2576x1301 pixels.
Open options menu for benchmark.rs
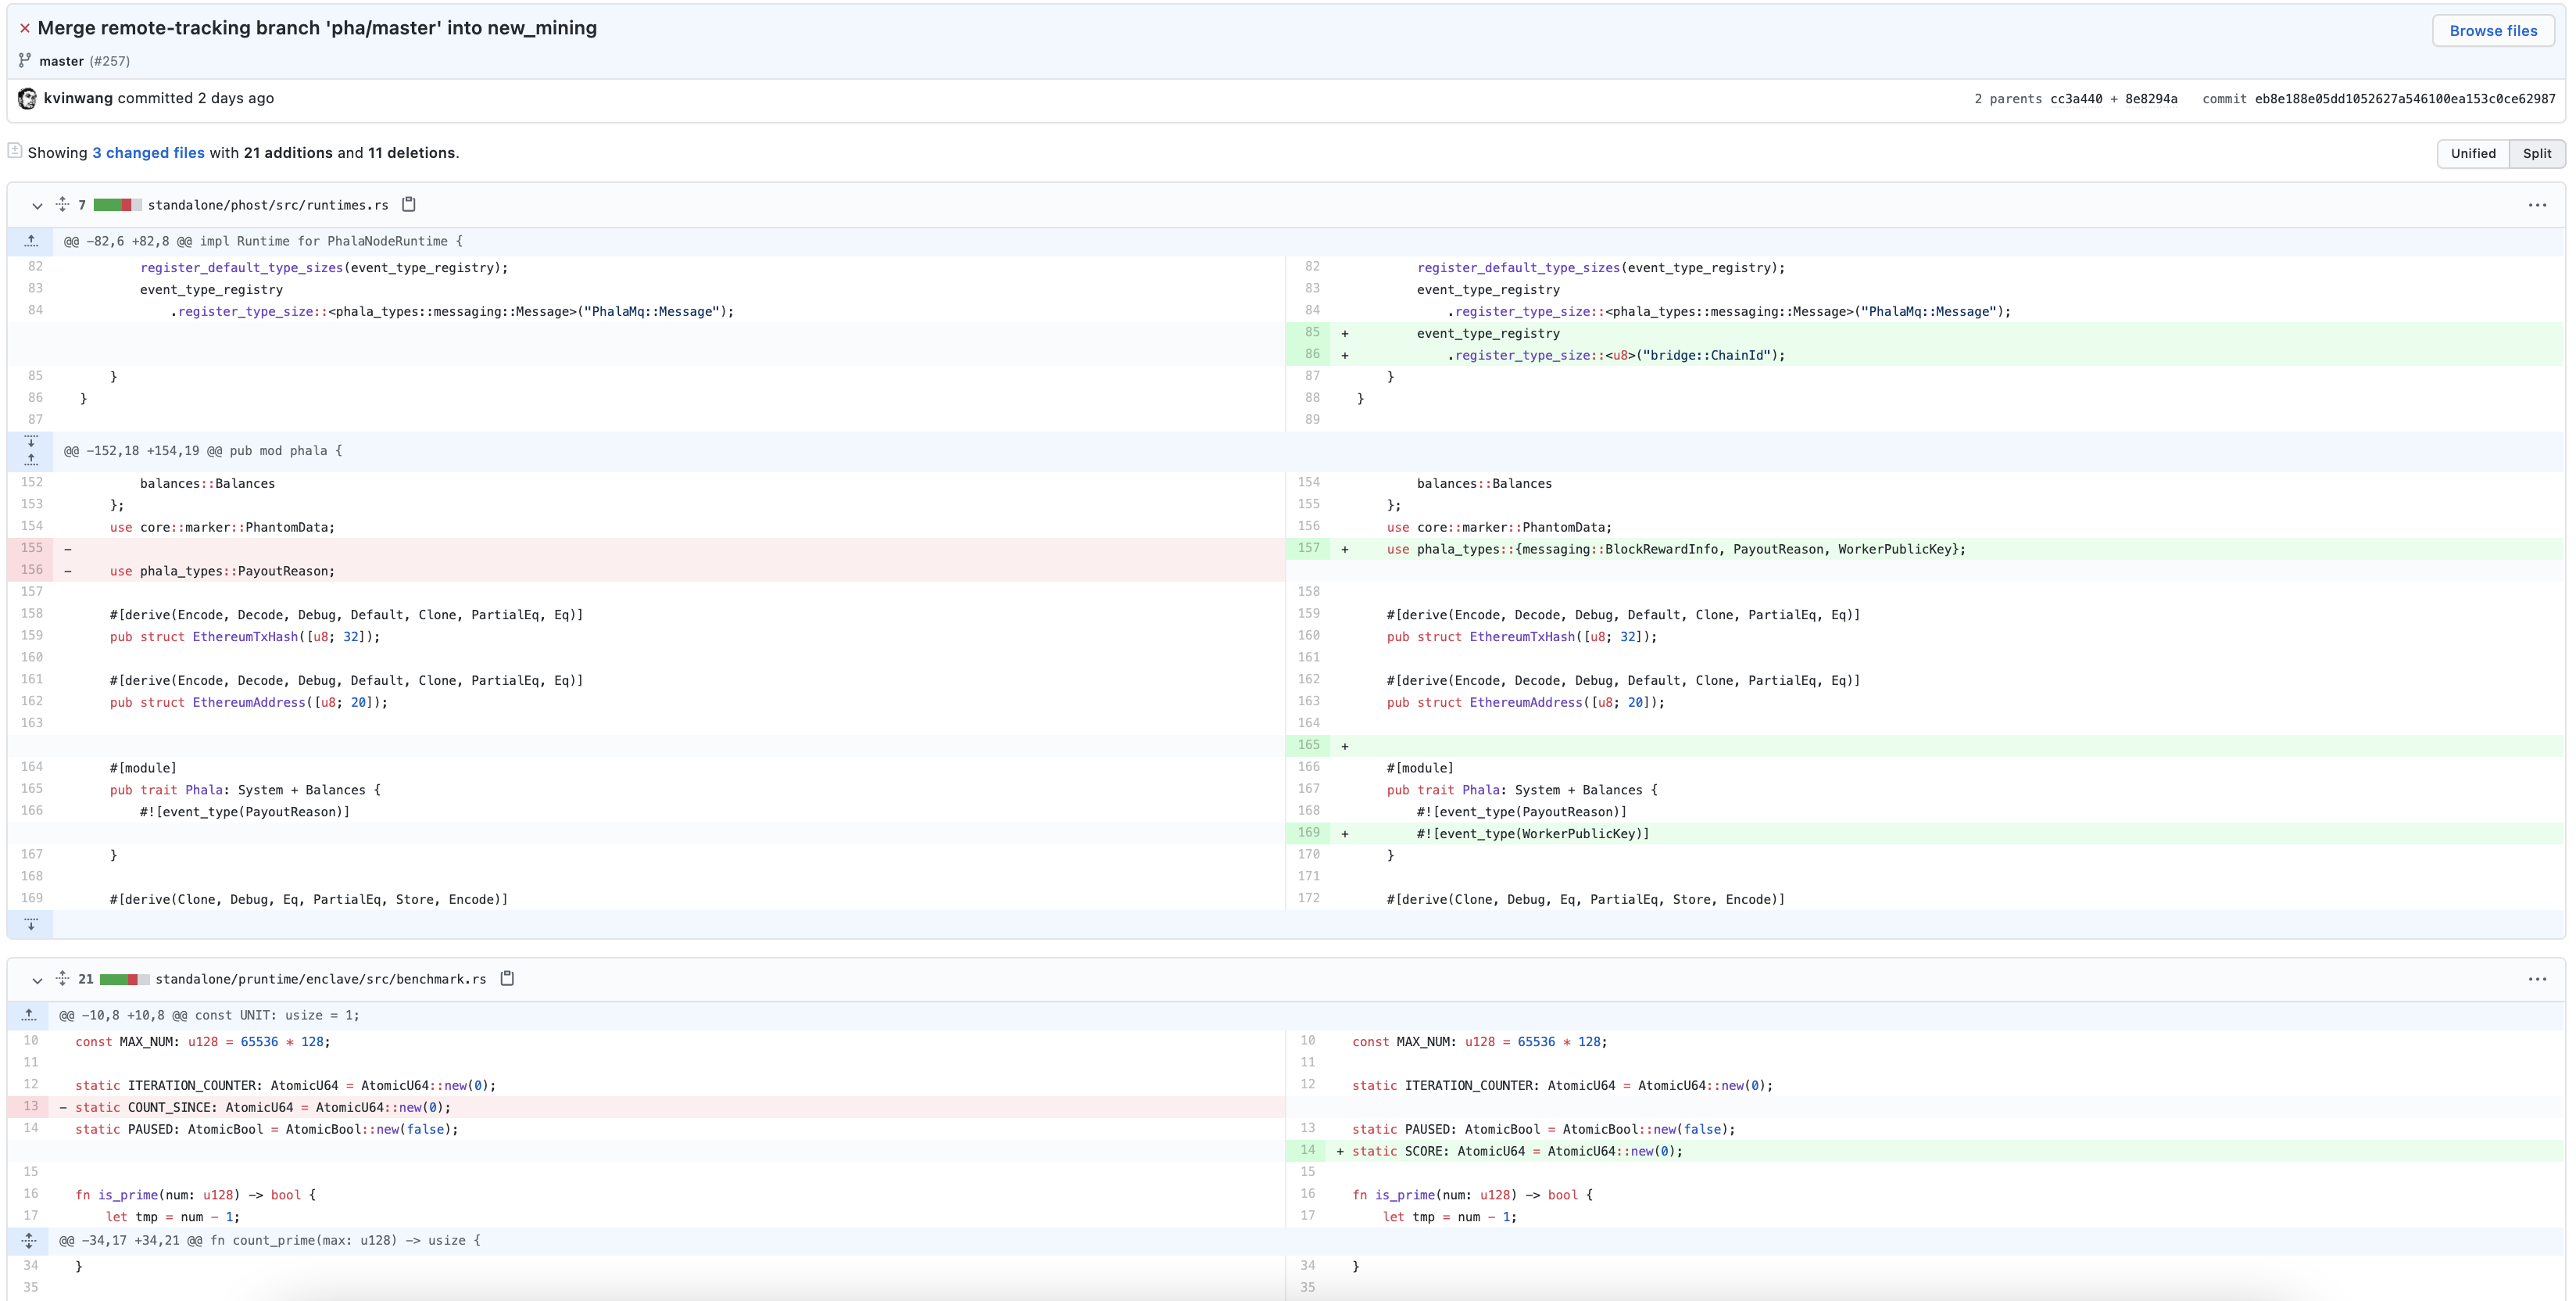[2537, 979]
